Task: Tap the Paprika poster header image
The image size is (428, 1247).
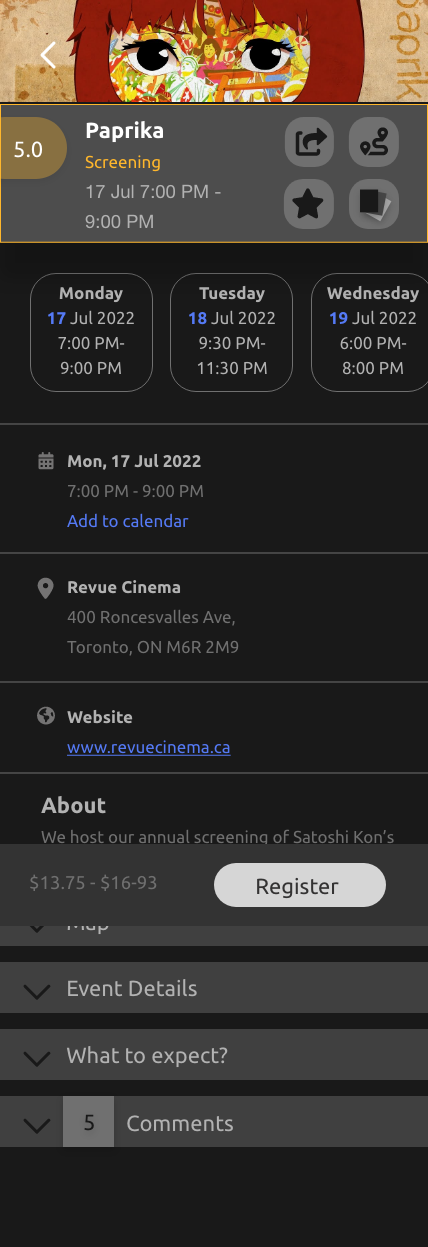Action: tap(214, 50)
